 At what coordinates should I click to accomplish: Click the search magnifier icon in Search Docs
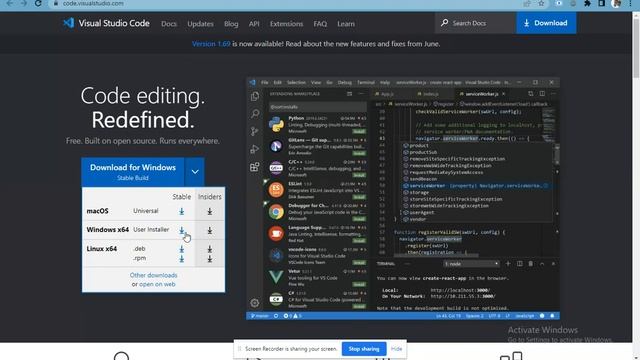(444, 23)
